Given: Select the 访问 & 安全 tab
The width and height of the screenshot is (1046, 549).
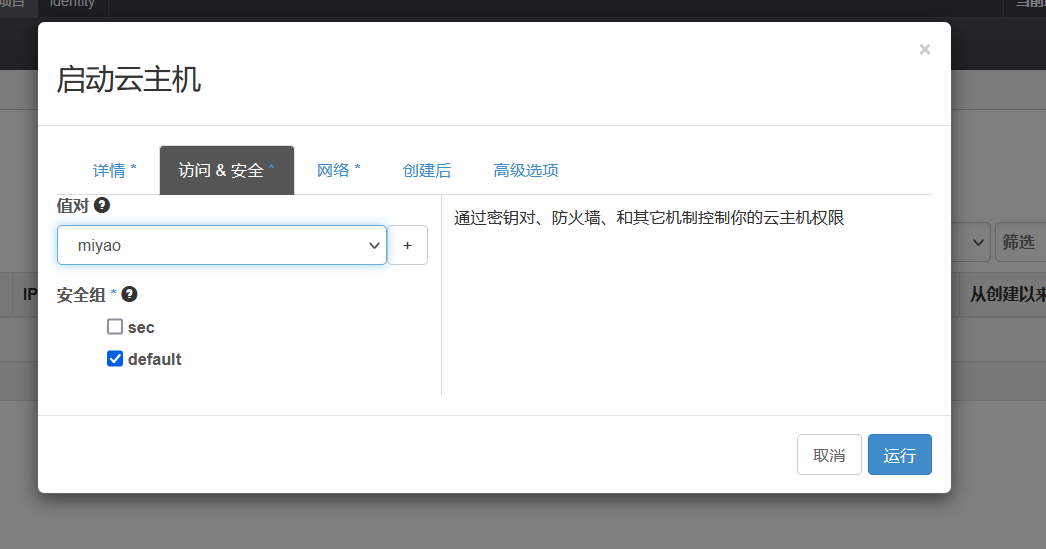Looking at the screenshot, I should (227, 171).
